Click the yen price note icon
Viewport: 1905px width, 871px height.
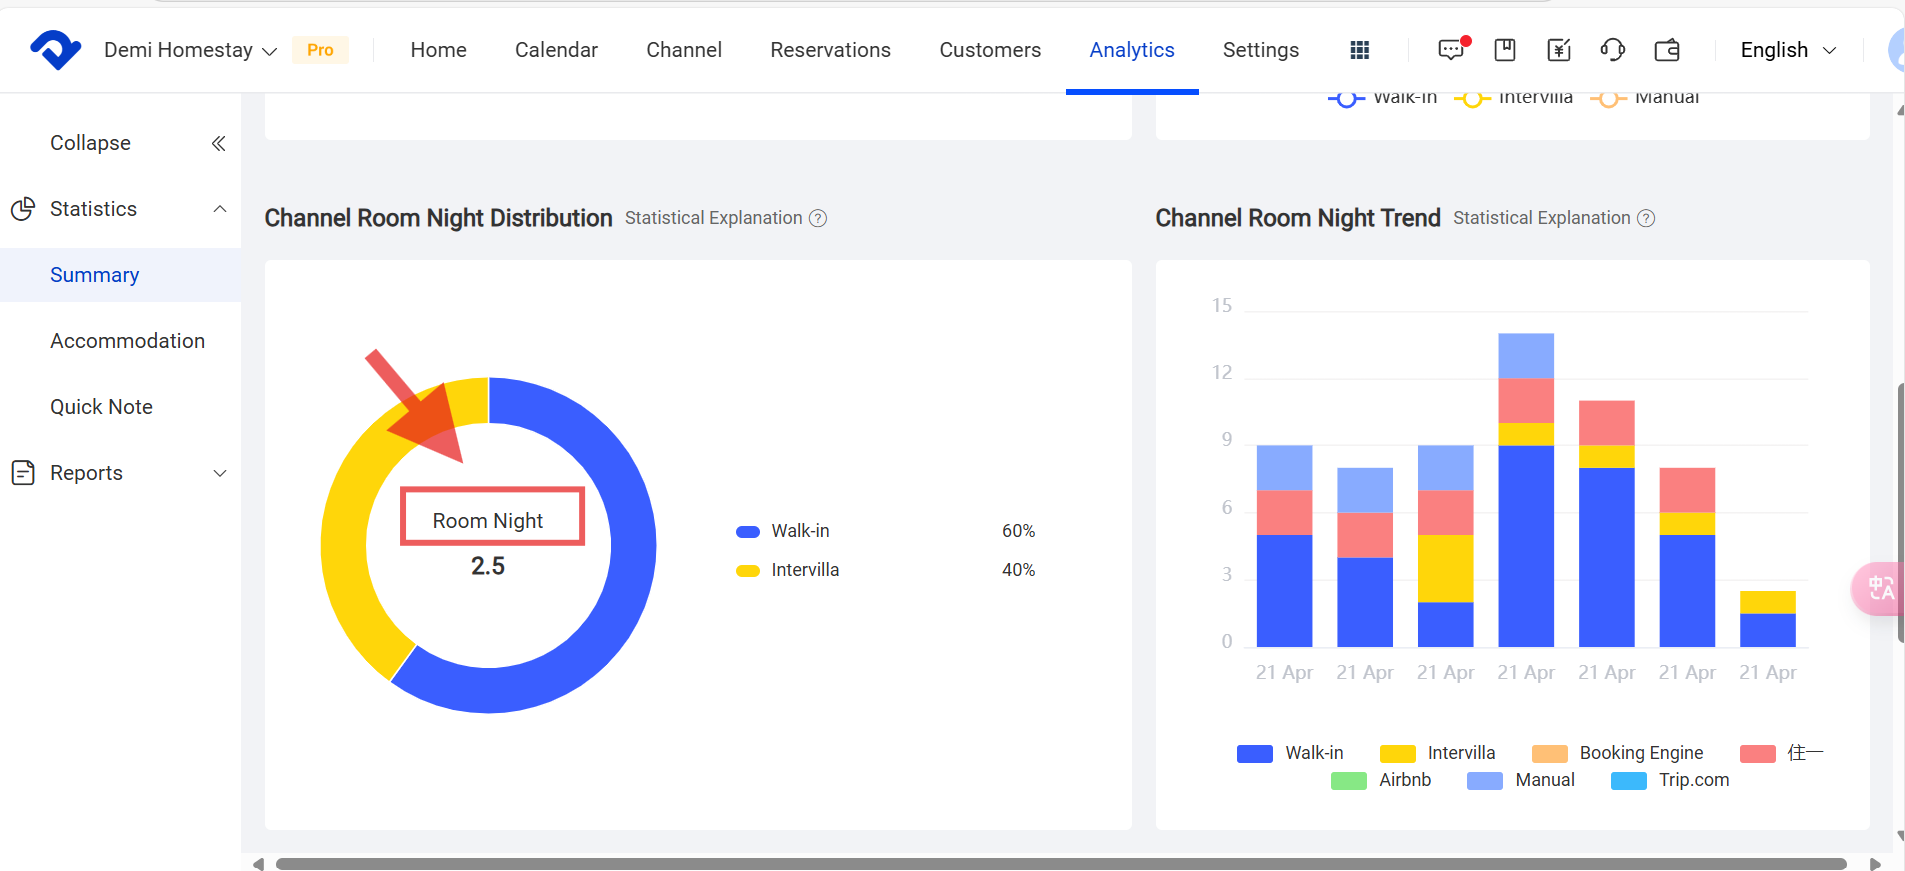[1559, 50]
